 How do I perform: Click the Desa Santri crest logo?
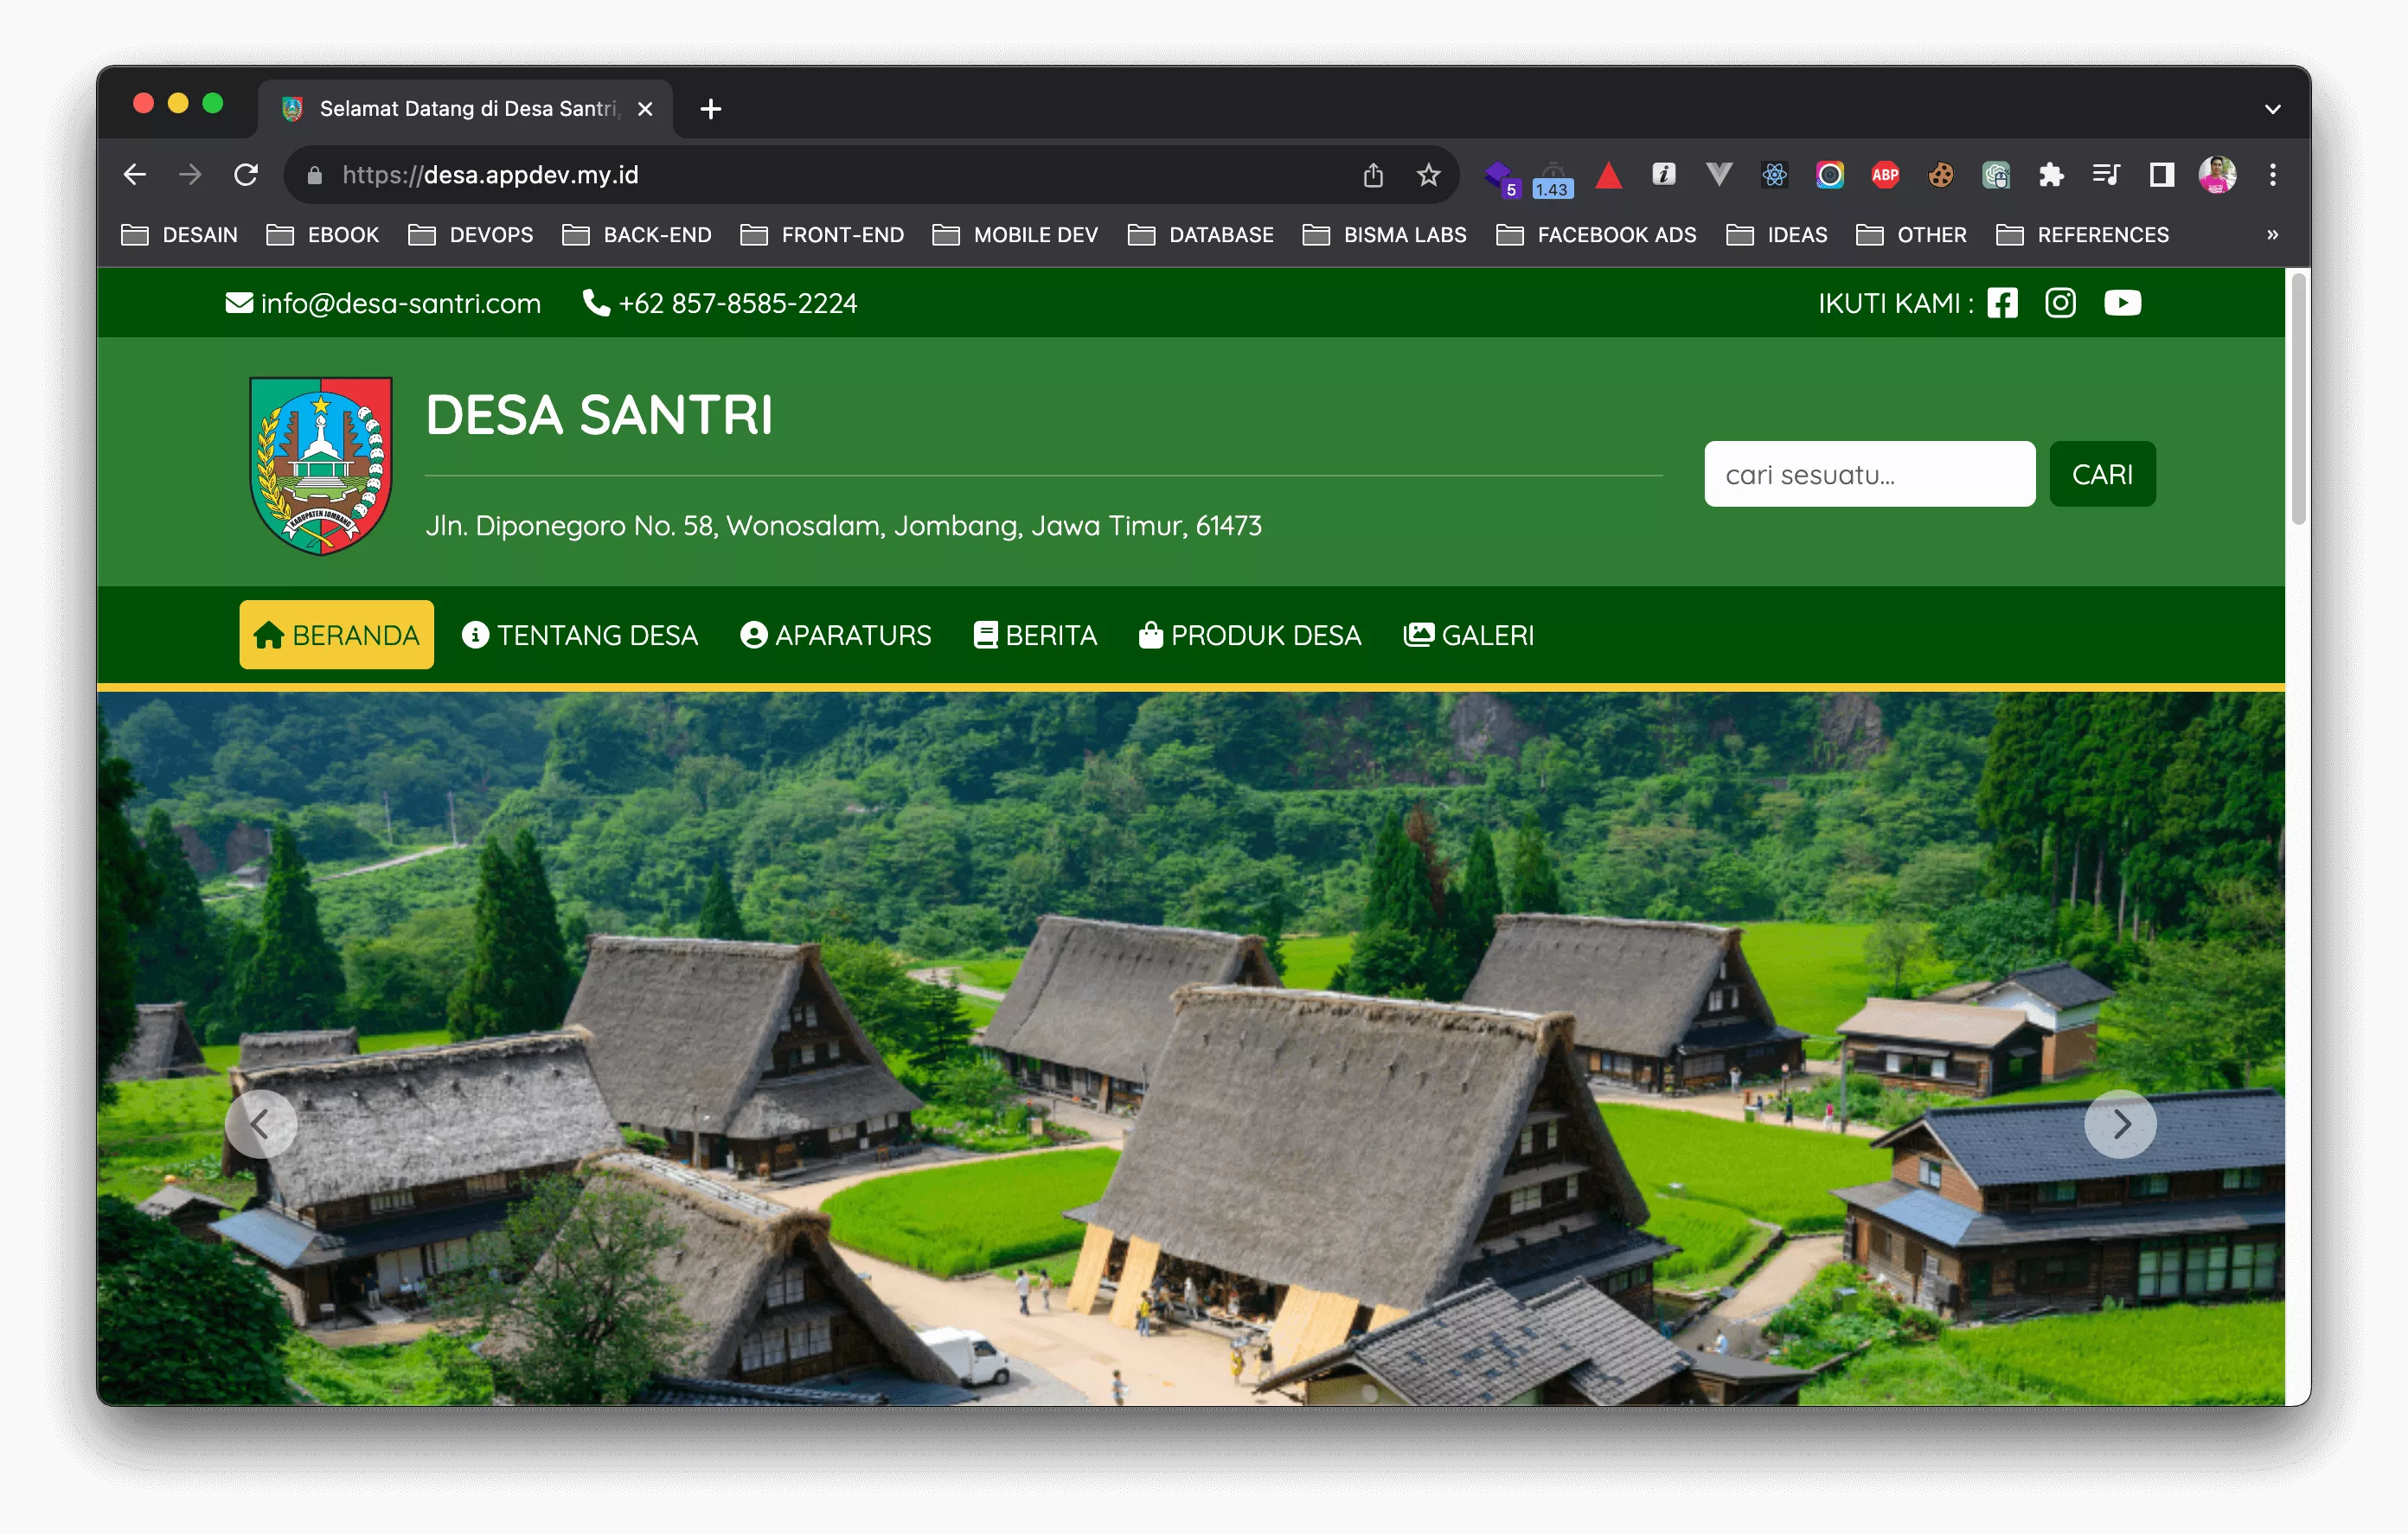[x=320, y=465]
